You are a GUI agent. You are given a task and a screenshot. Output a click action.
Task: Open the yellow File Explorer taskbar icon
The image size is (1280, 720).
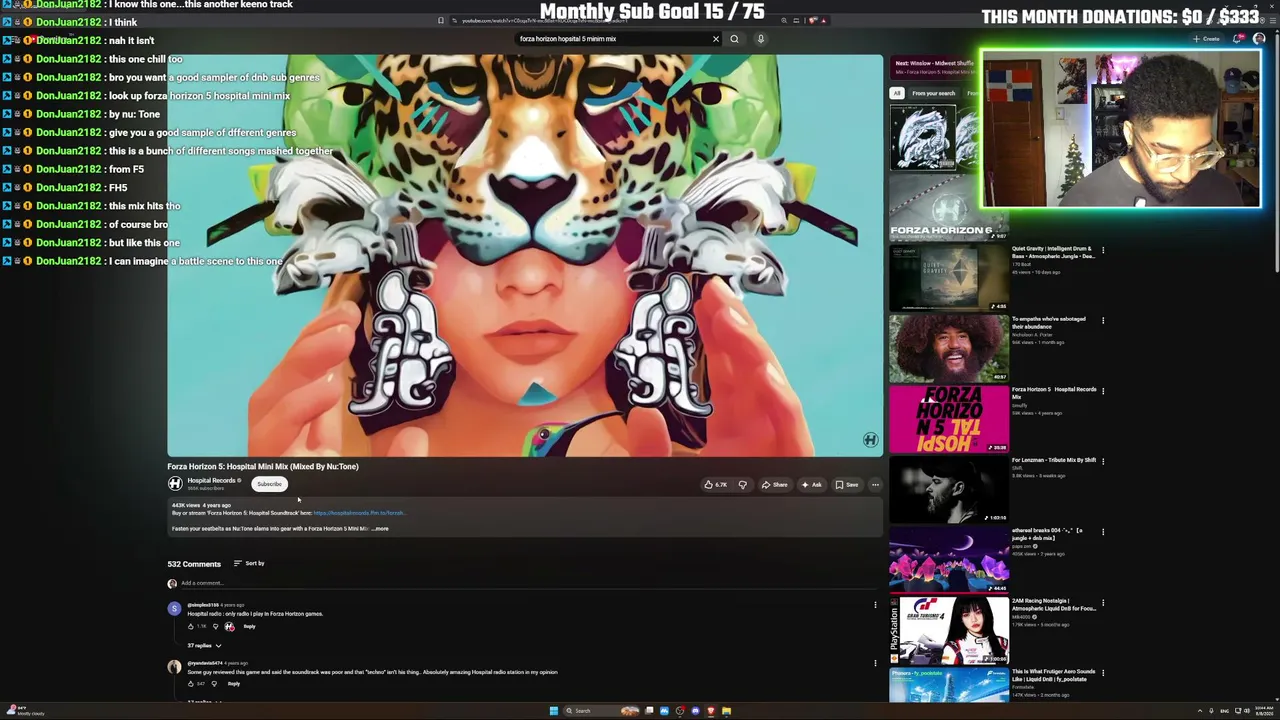[x=727, y=711]
